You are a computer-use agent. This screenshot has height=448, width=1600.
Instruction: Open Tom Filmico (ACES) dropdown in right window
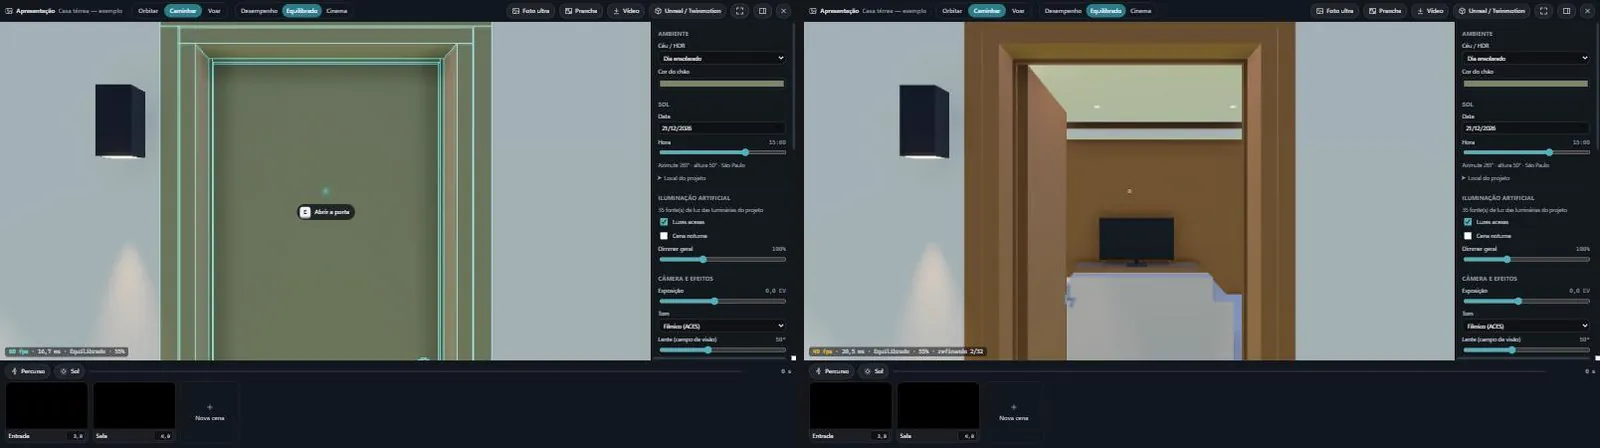(1525, 326)
